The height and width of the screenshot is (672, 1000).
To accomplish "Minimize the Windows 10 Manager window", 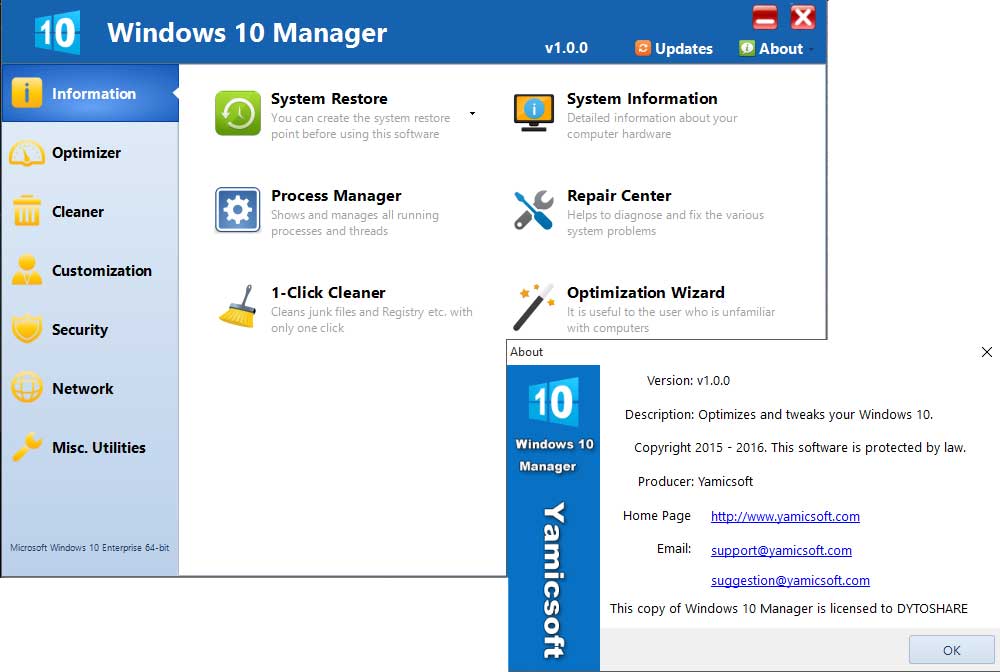I will pos(765,17).
